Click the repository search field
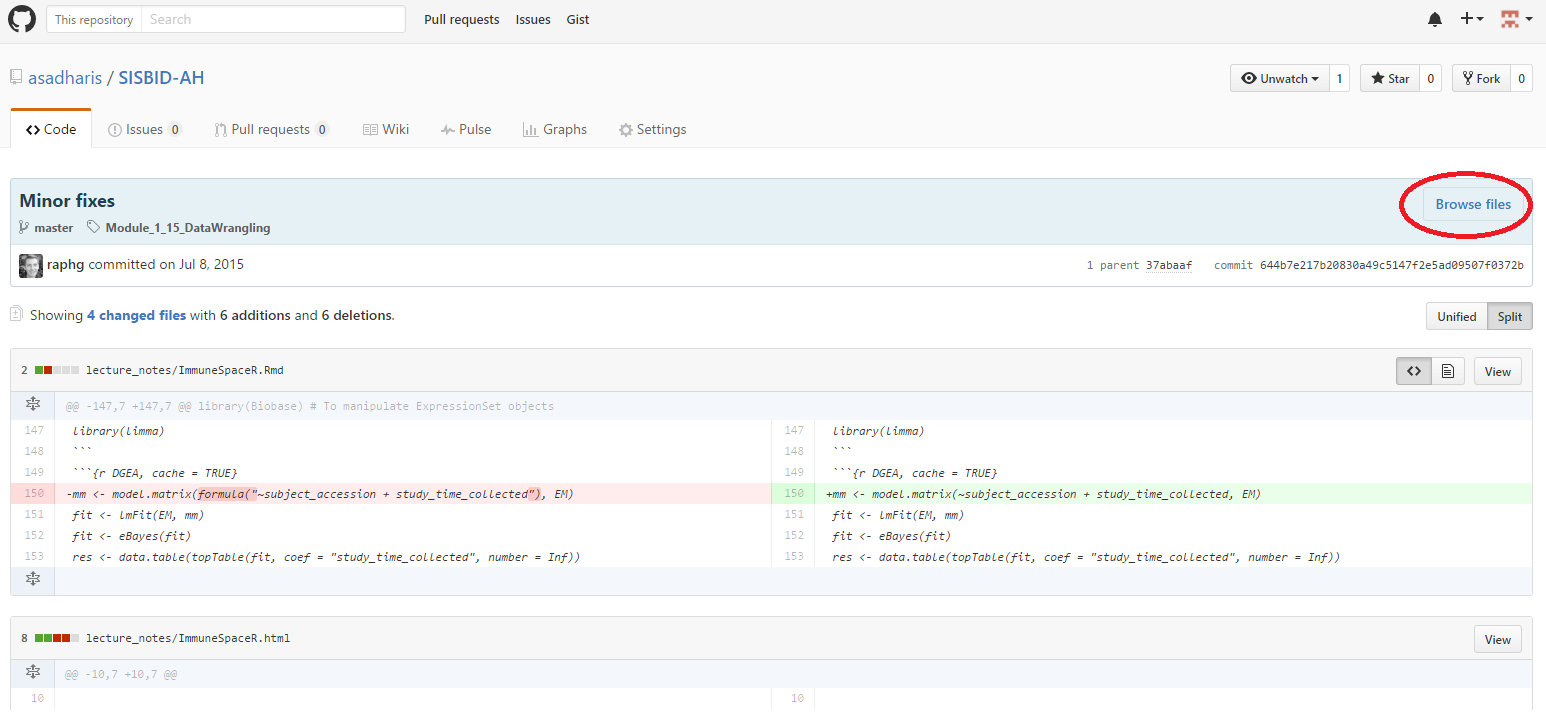The image size is (1546, 724). point(273,19)
